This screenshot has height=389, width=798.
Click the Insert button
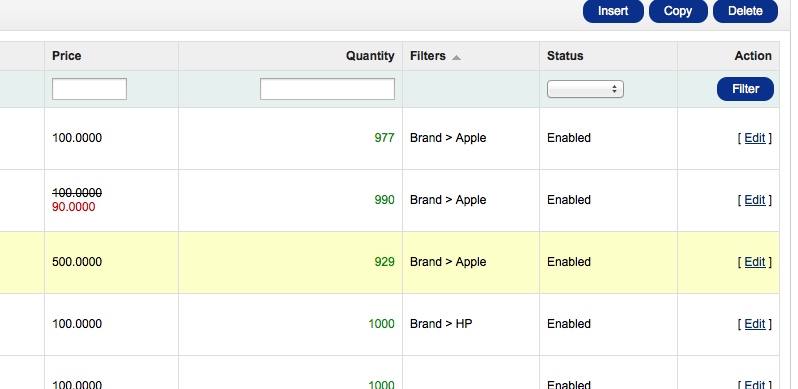tap(613, 11)
